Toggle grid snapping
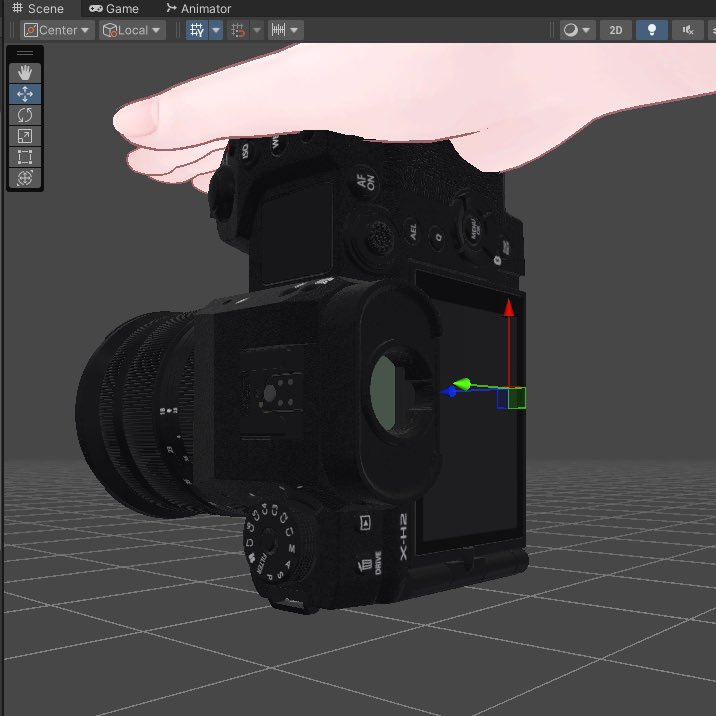716x716 pixels. click(x=238, y=30)
